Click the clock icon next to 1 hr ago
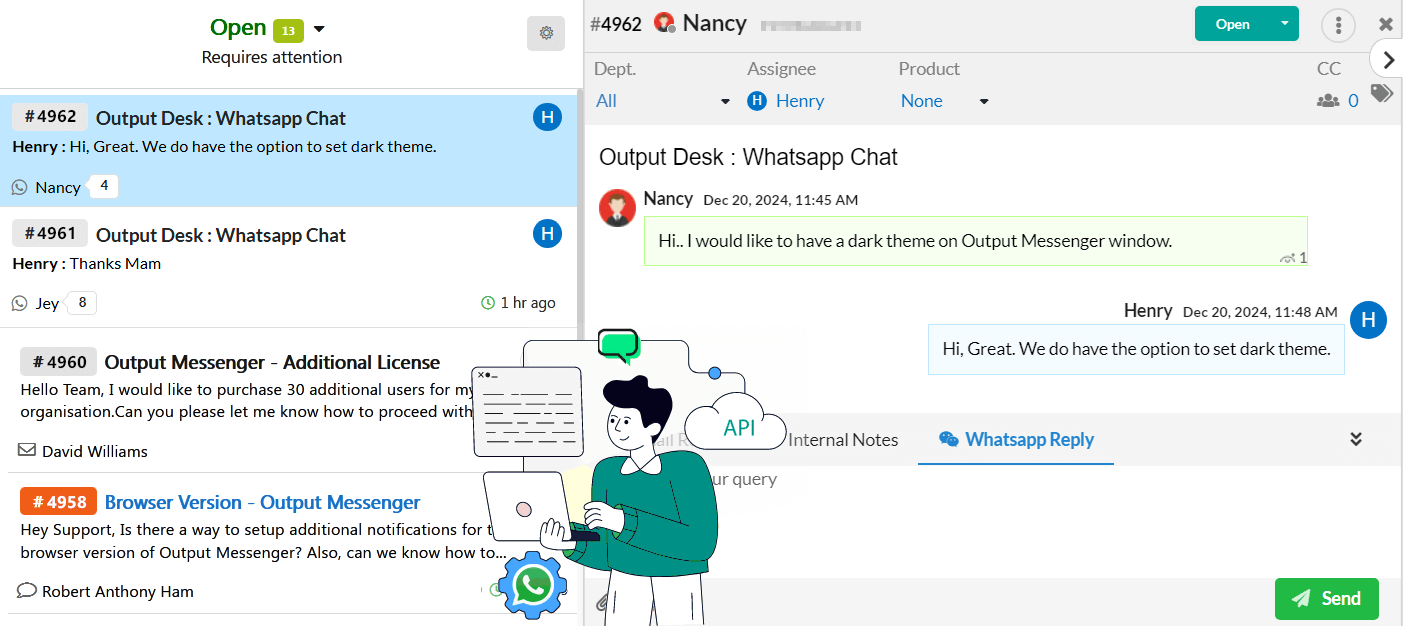 488,303
